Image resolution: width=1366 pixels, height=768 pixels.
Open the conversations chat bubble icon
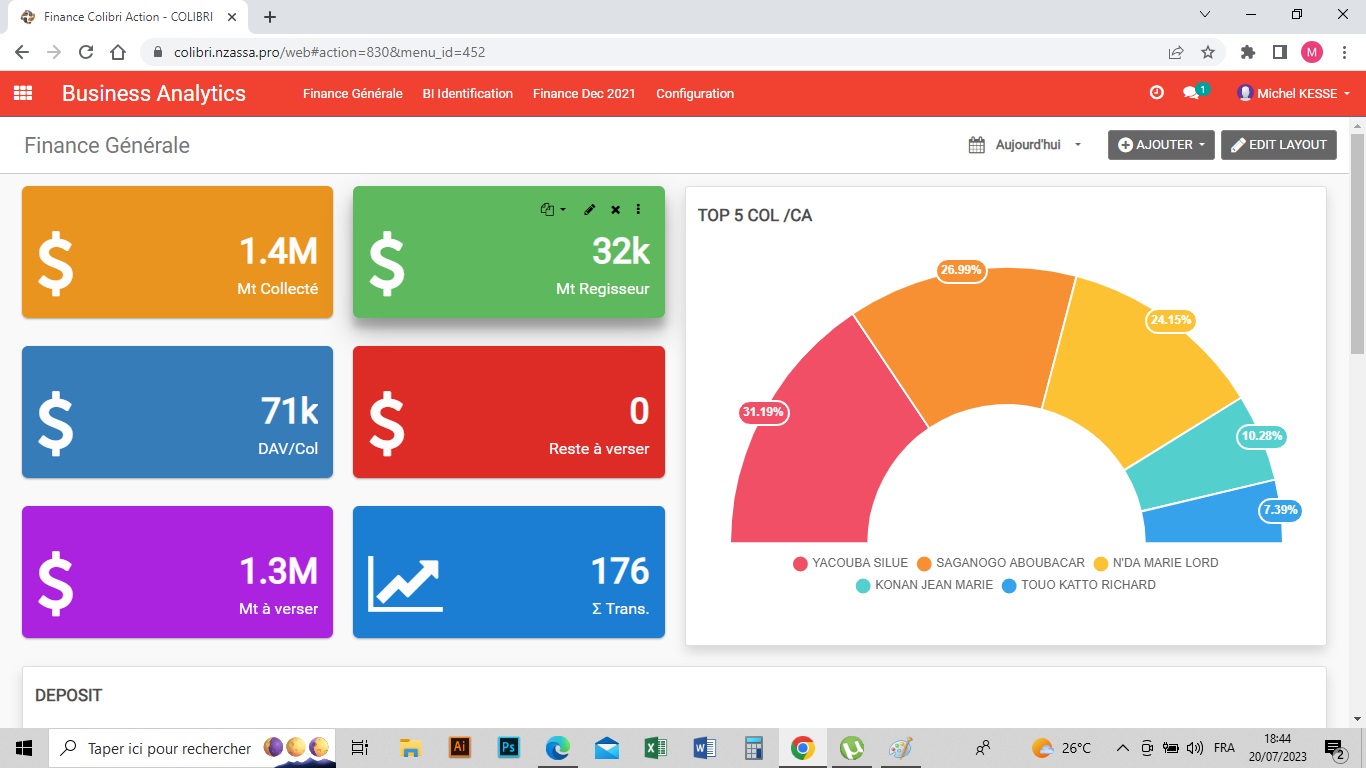tap(1190, 93)
